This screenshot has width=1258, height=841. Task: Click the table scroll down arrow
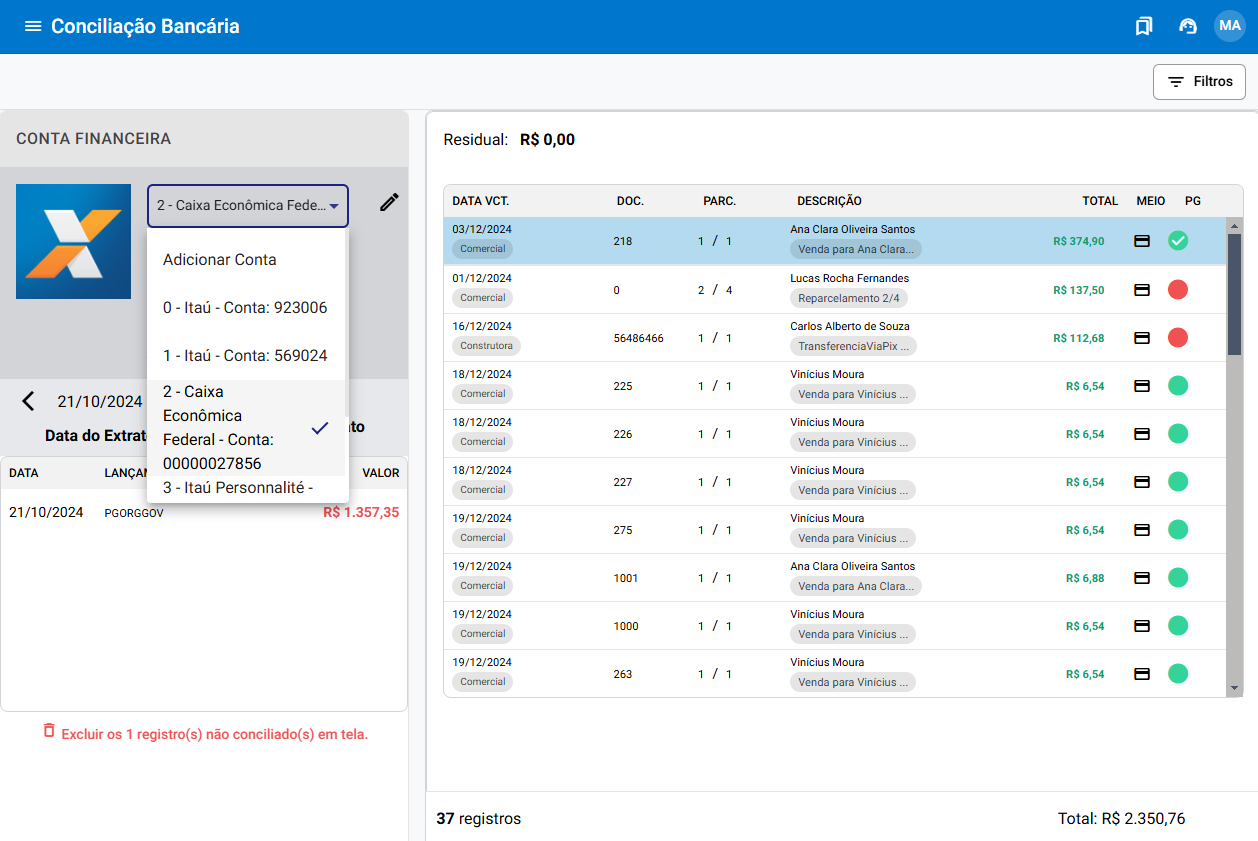coord(1234,688)
